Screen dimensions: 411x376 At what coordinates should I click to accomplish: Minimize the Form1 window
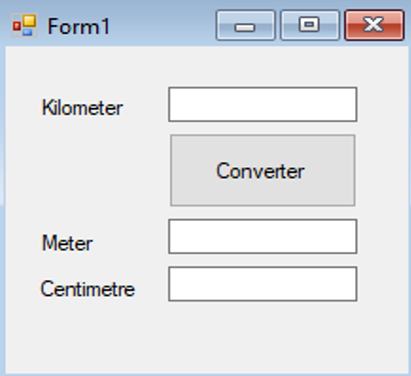click(x=246, y=25)
